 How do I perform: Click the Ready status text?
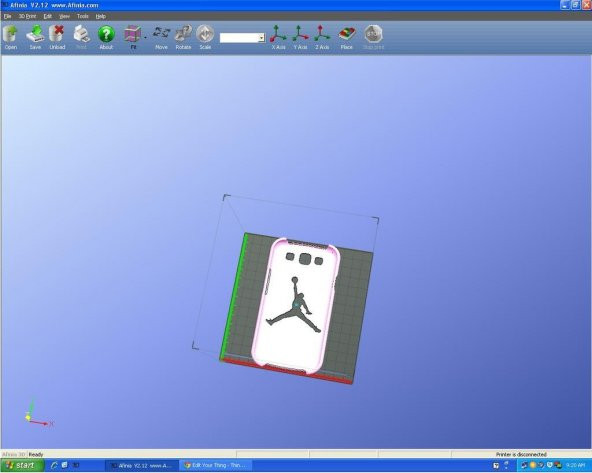[x=36, y=454]
